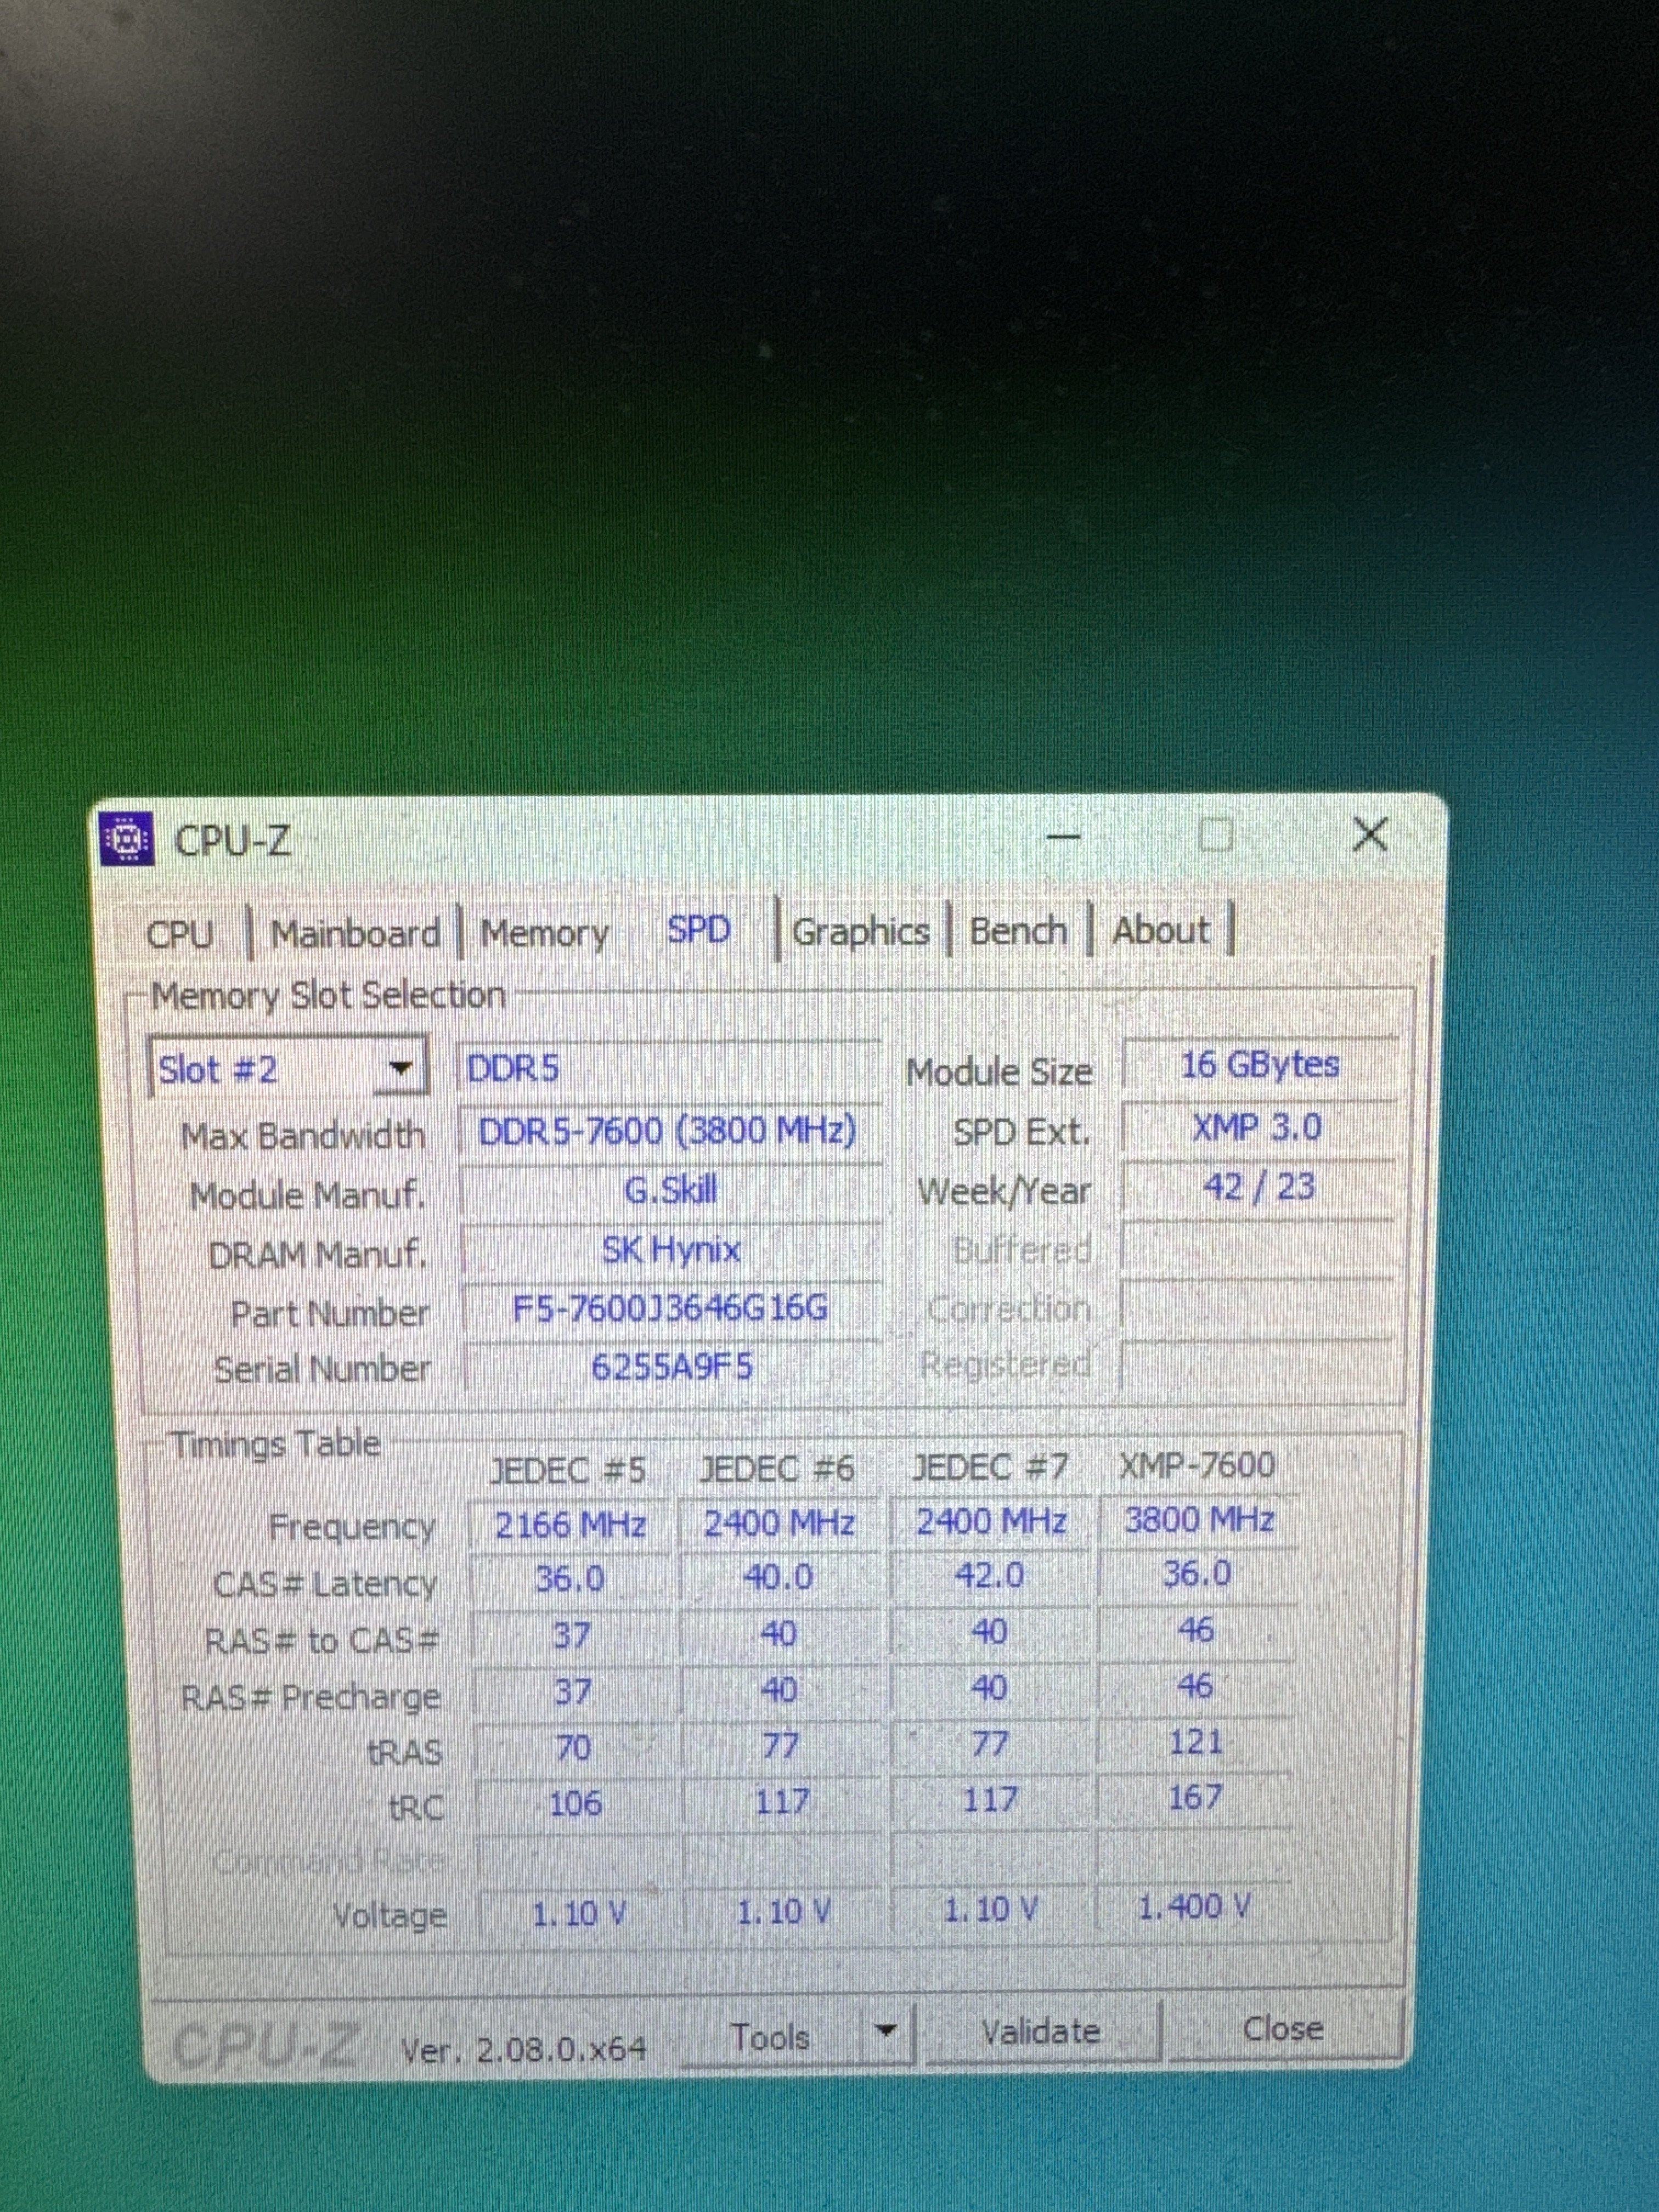Click the SPD Ext. value XMP 3.0
The image size is (1659, 2212).
pyautogui.click(x=1258, y=1127)
